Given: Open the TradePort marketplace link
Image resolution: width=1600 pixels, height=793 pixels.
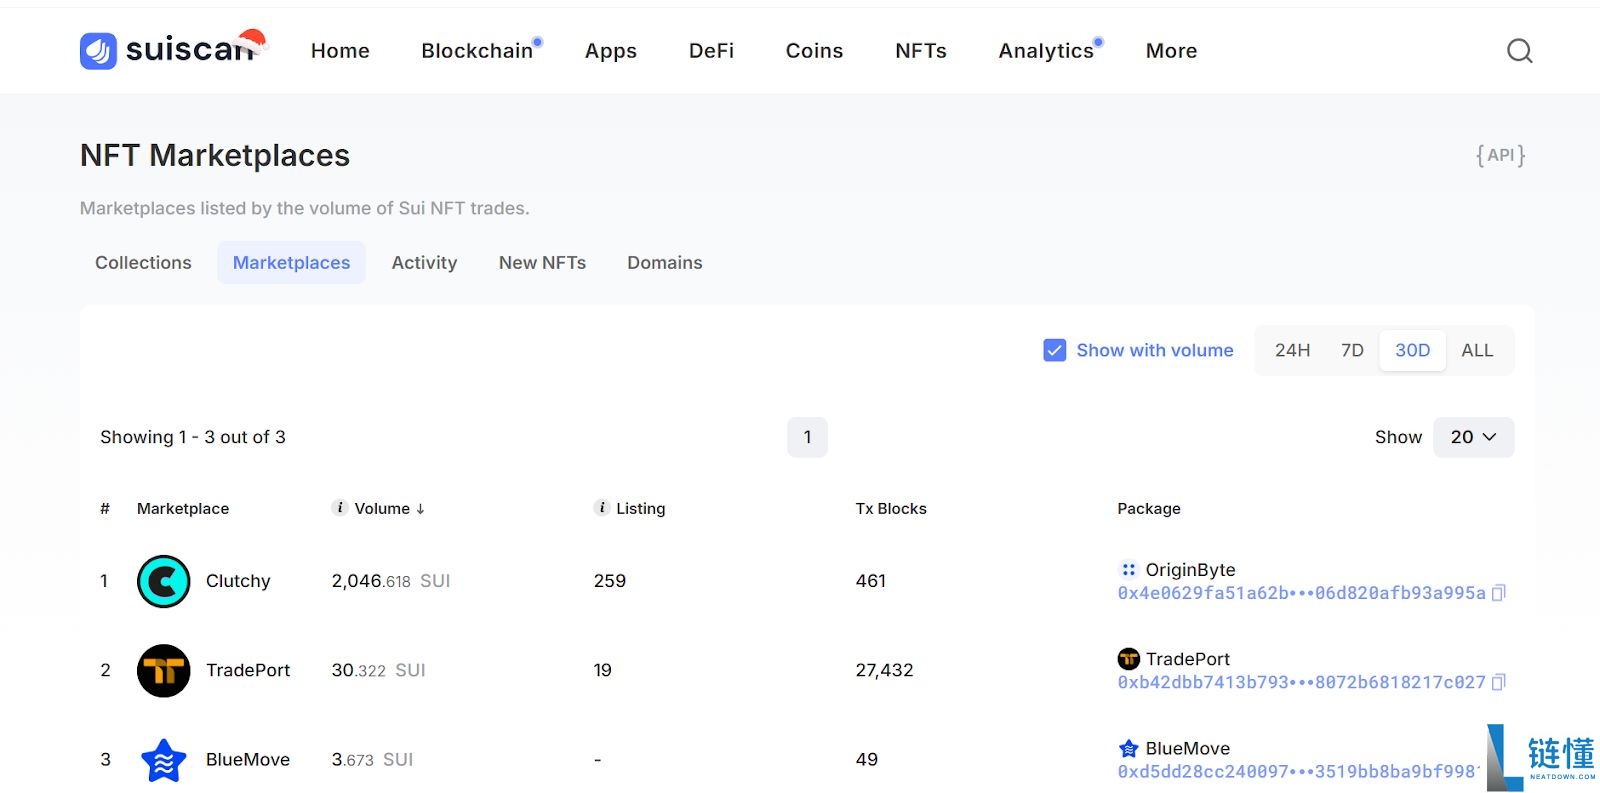Looking at the screenshot, I should tap(248, 670).
